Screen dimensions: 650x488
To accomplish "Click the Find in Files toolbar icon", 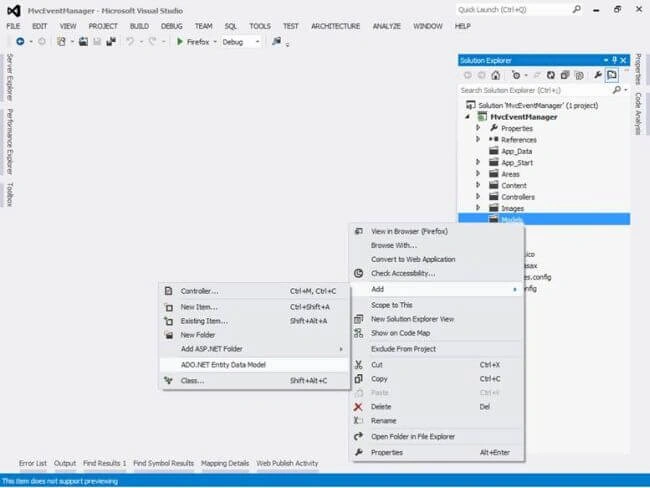I will coord(276,41).
